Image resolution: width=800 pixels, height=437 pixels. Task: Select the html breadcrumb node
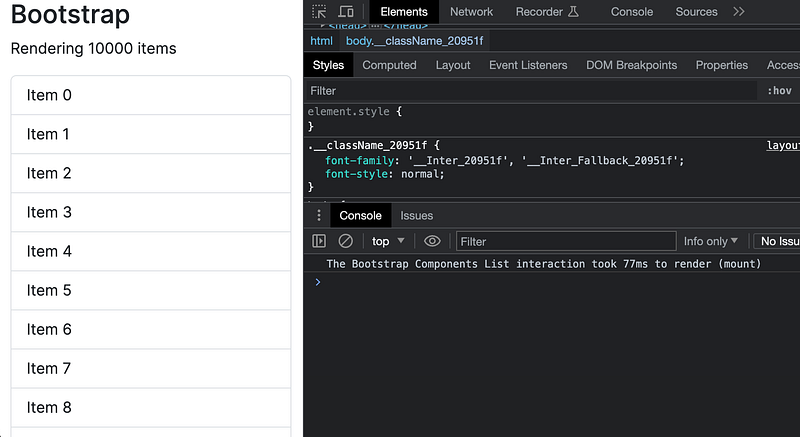point(321,41)
